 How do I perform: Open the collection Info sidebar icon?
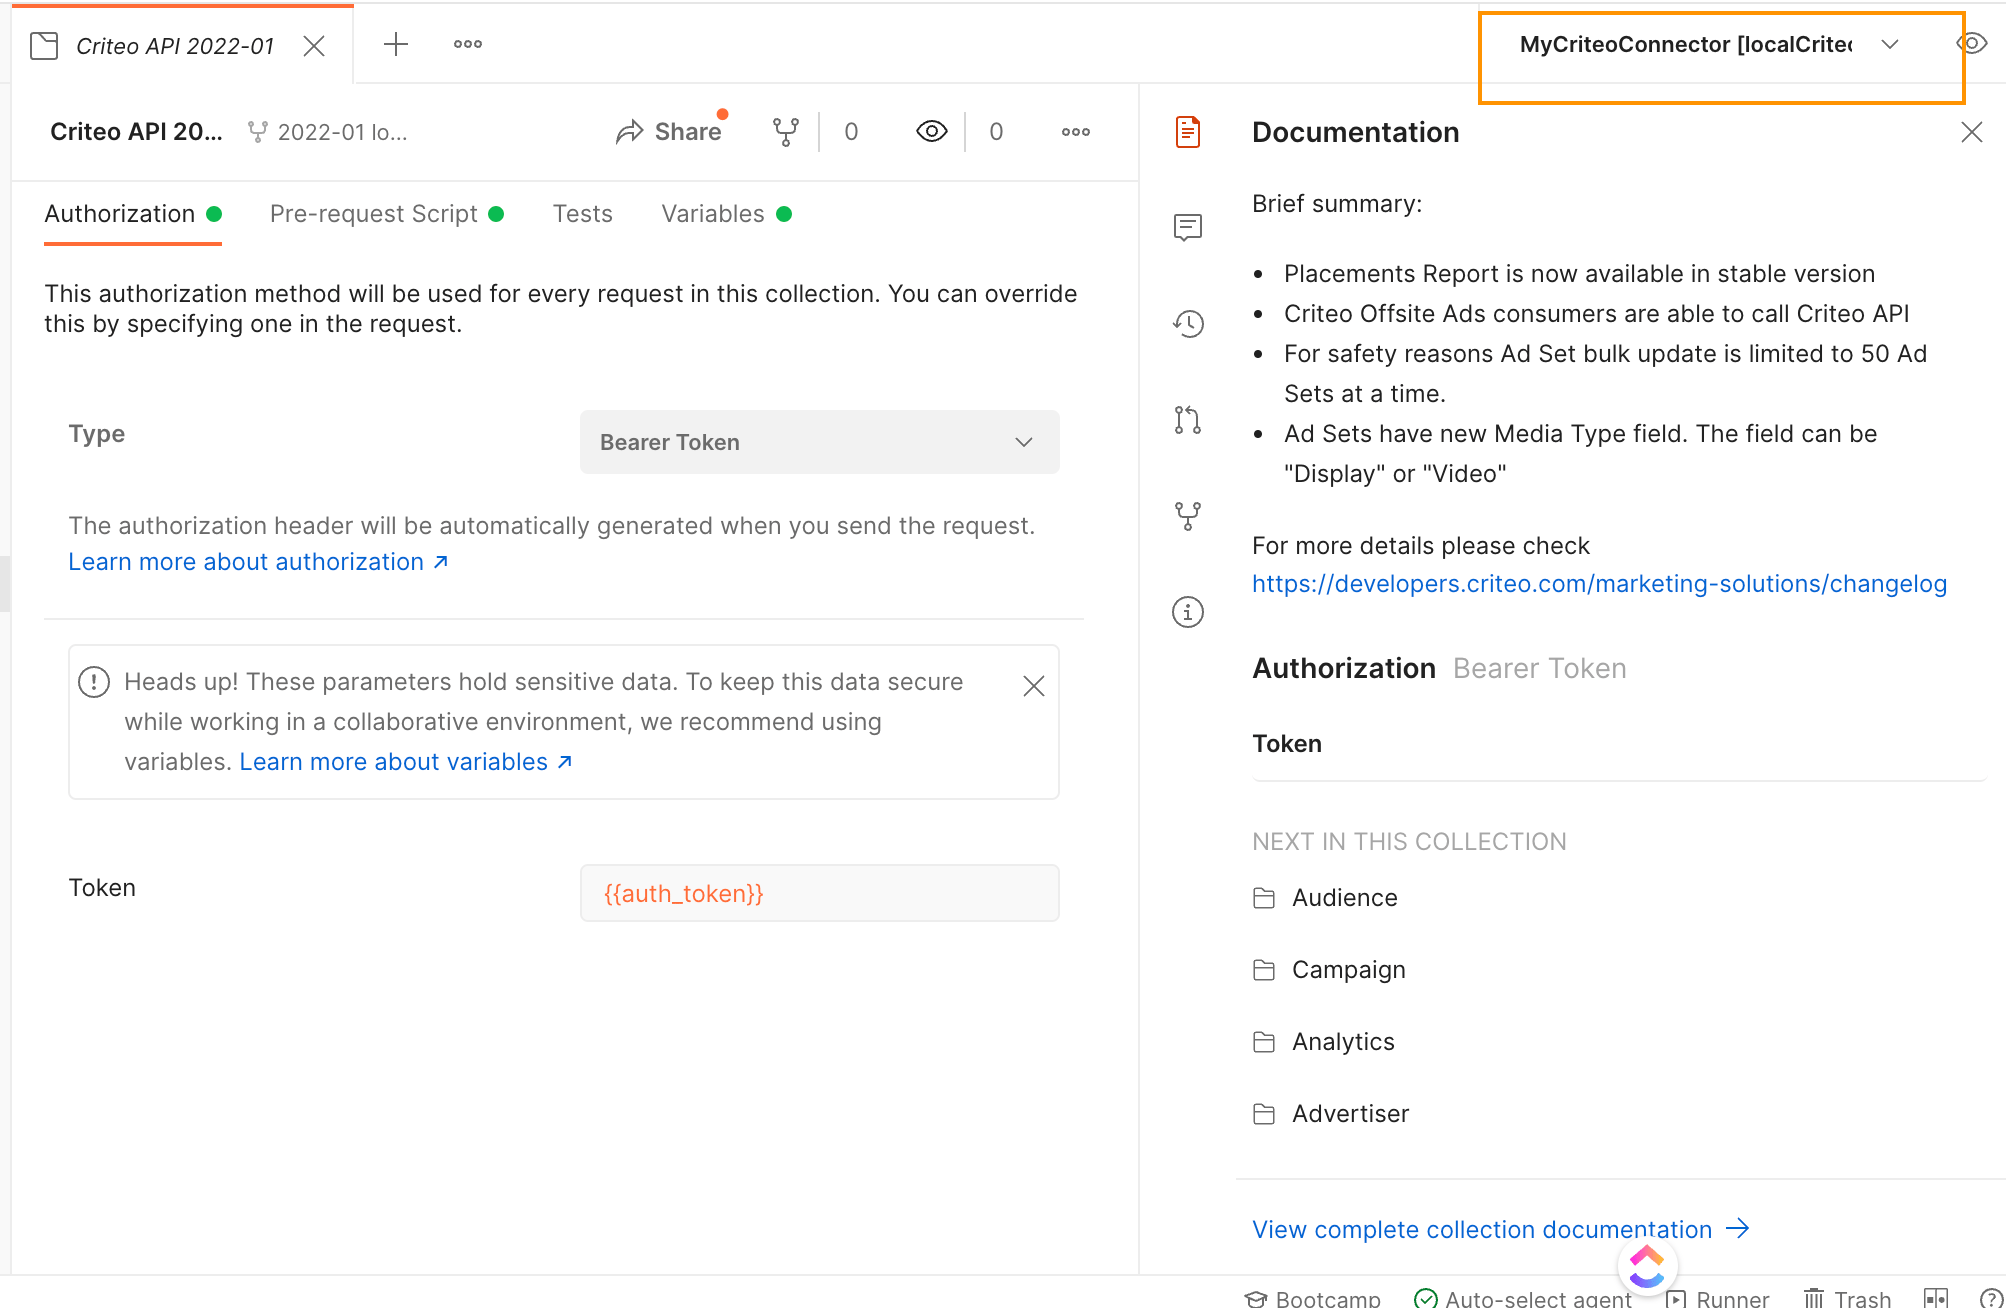[x=1188, y=612]
